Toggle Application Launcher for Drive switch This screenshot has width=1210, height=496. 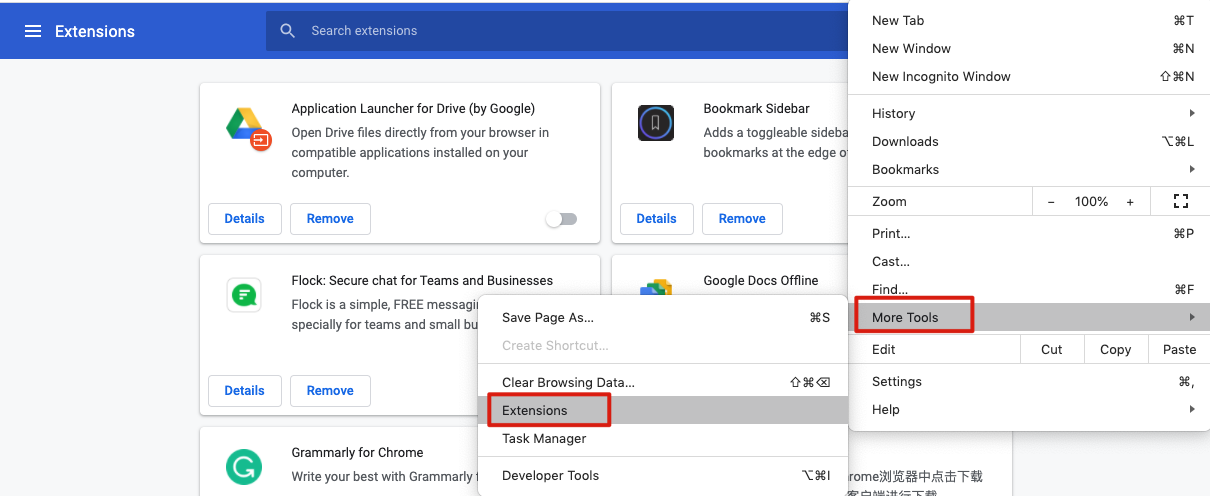561,219
